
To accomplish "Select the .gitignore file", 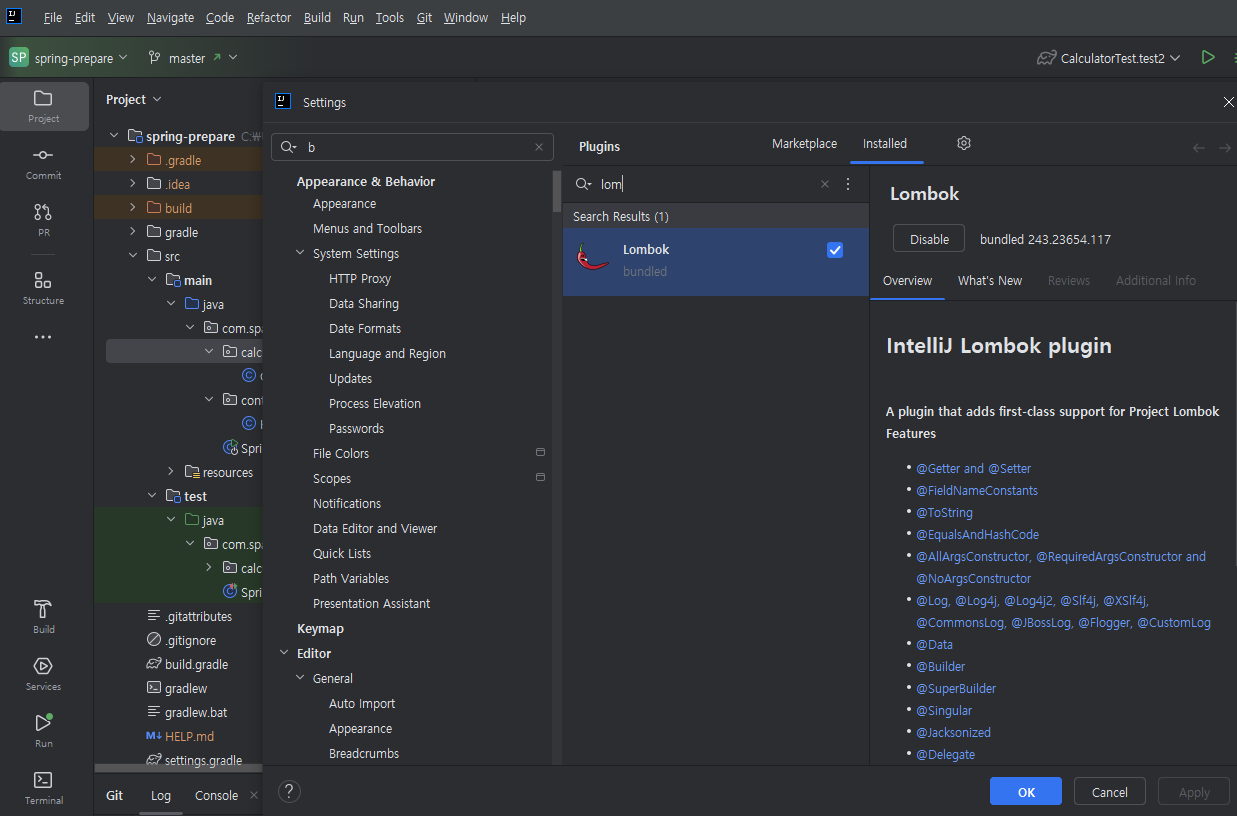I will (181, 640).
